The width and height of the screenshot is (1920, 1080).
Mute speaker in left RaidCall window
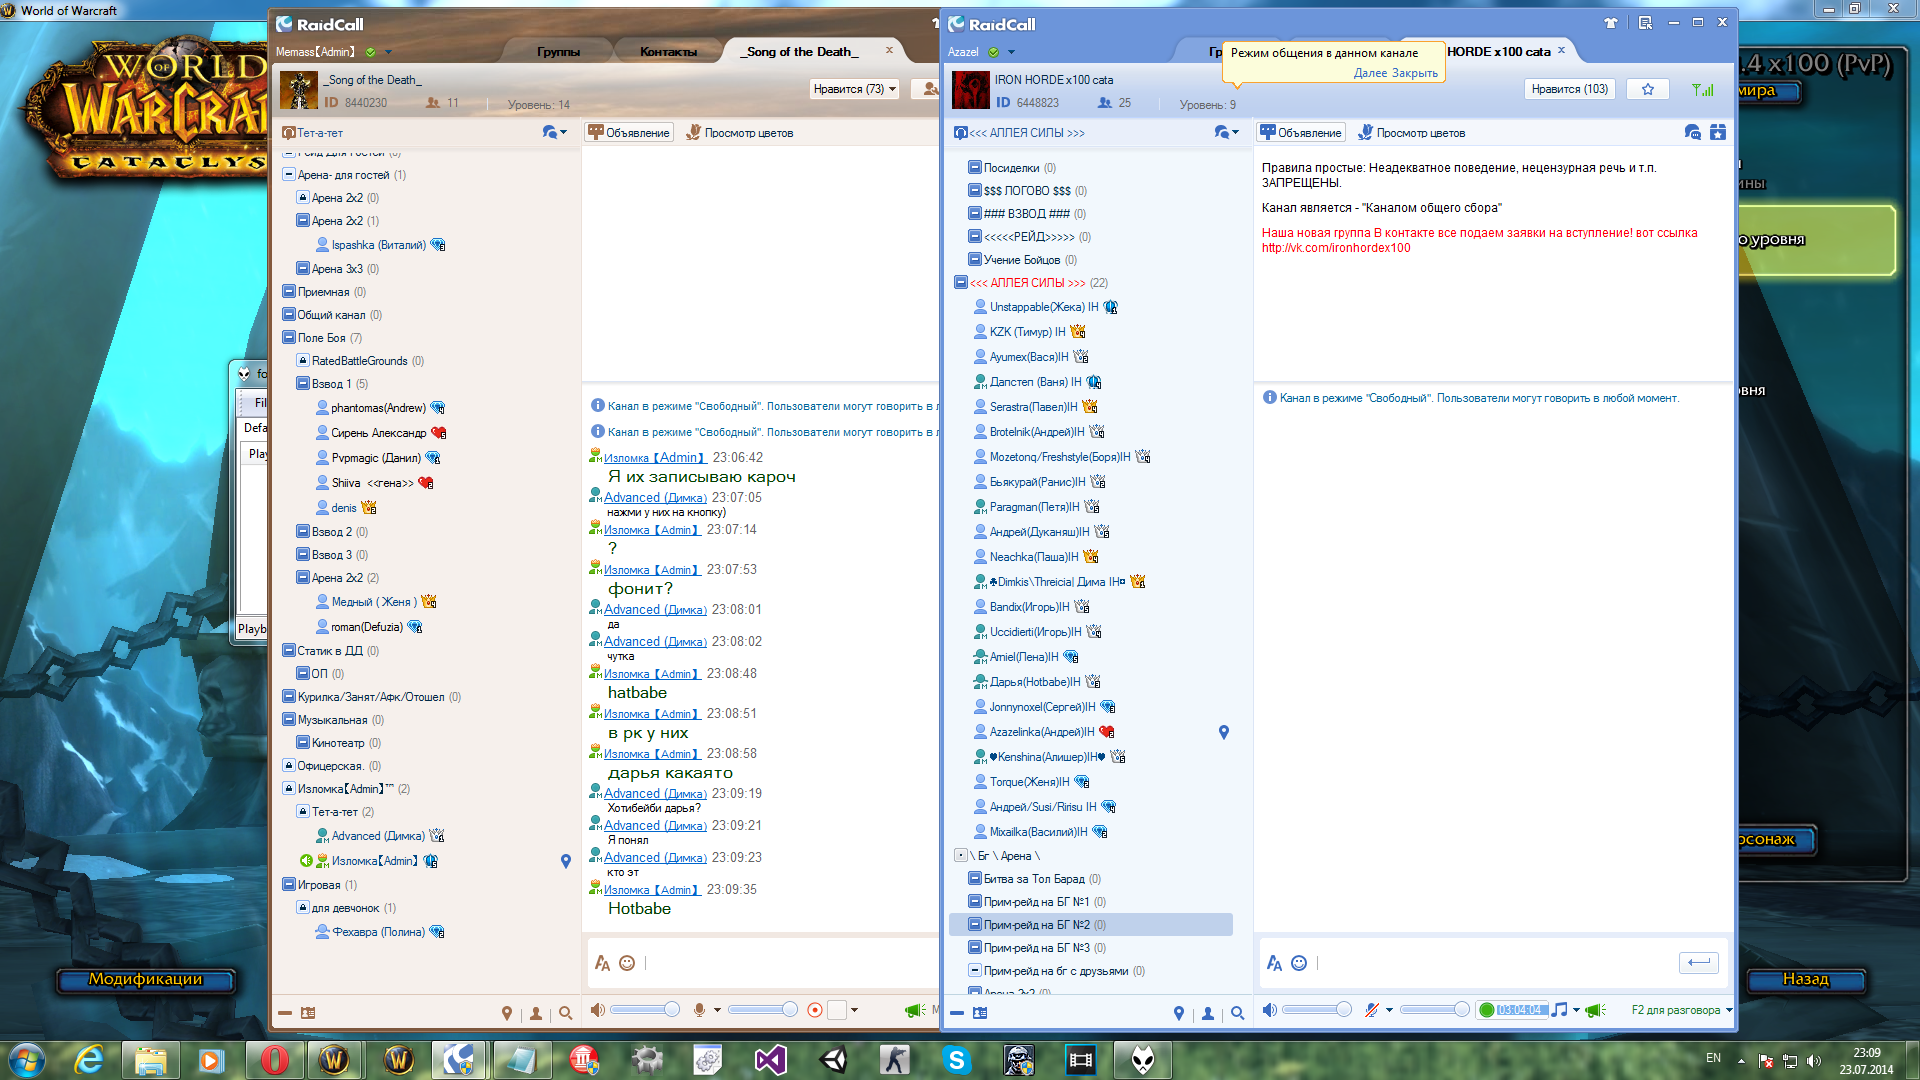597,1011
